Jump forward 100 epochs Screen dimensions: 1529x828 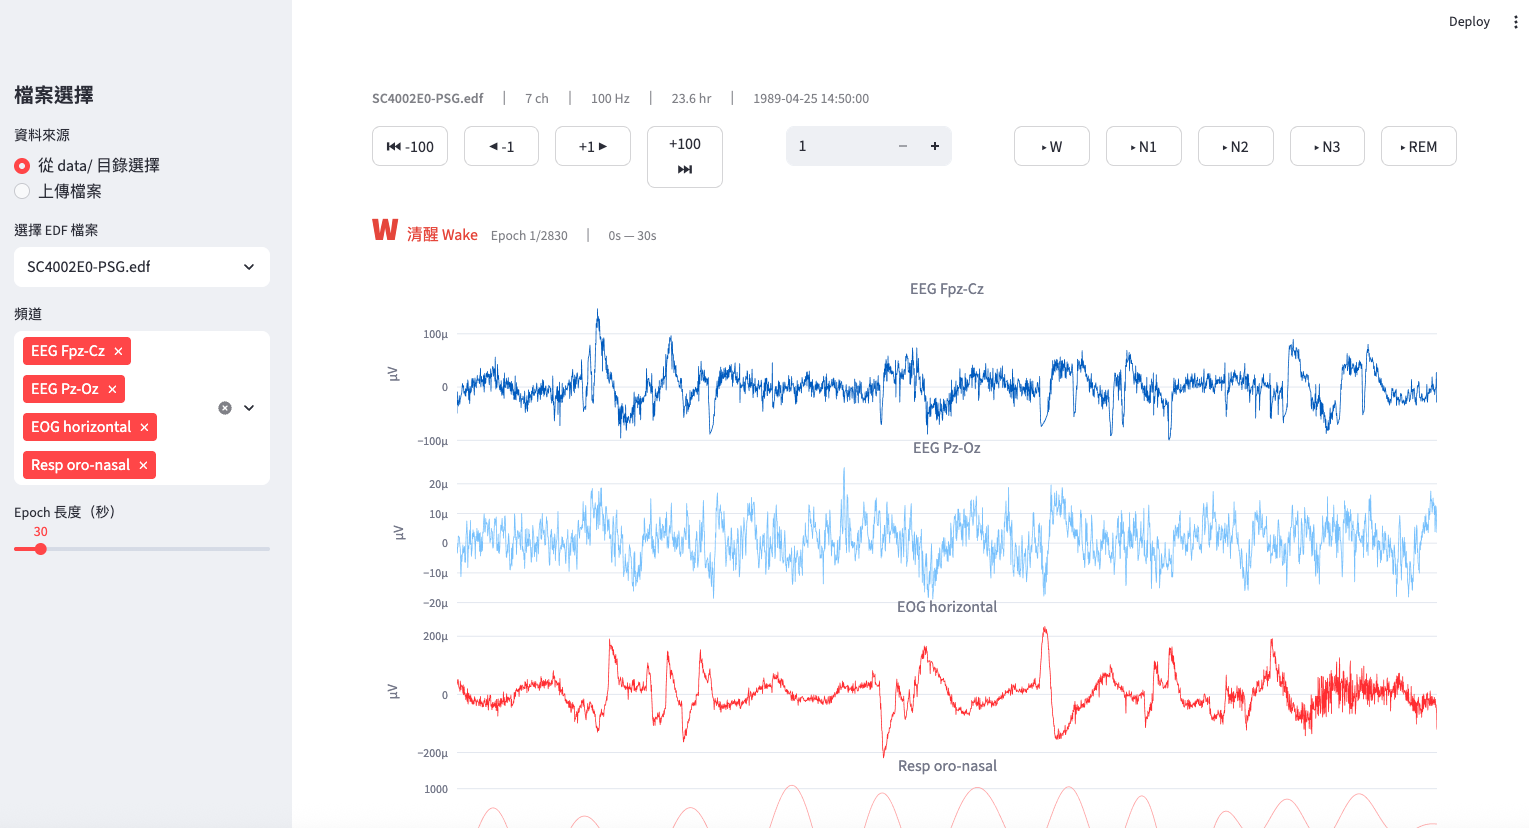pyautogui.click(x=685, y=157)
